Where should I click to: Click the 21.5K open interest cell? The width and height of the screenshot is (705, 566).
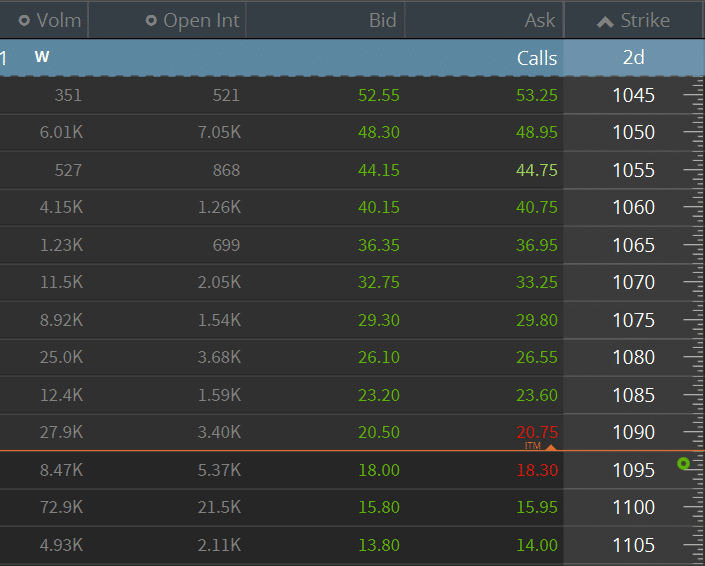[x=218, y=507]
